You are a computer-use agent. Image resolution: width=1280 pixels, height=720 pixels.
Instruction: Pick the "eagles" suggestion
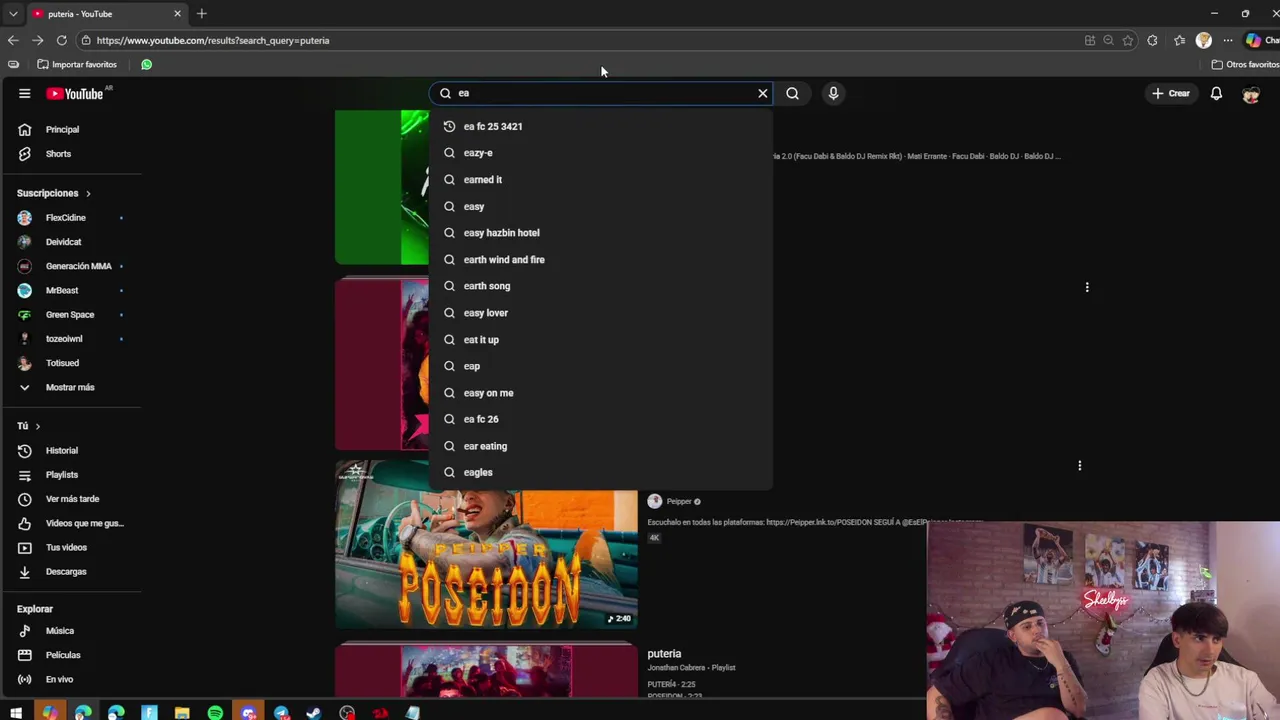(600, 472)
